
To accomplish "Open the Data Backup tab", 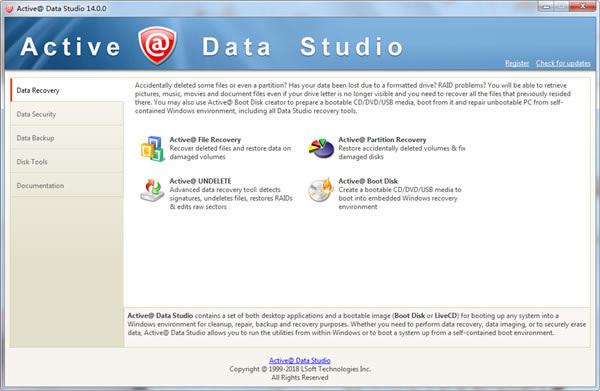I will [67, 138].
